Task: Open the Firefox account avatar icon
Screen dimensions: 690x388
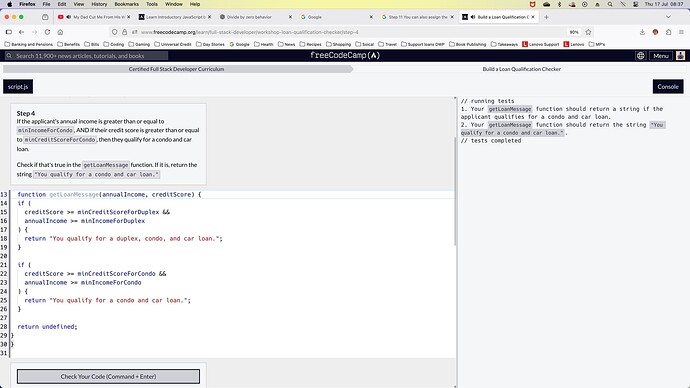Action: coord(655,32)
